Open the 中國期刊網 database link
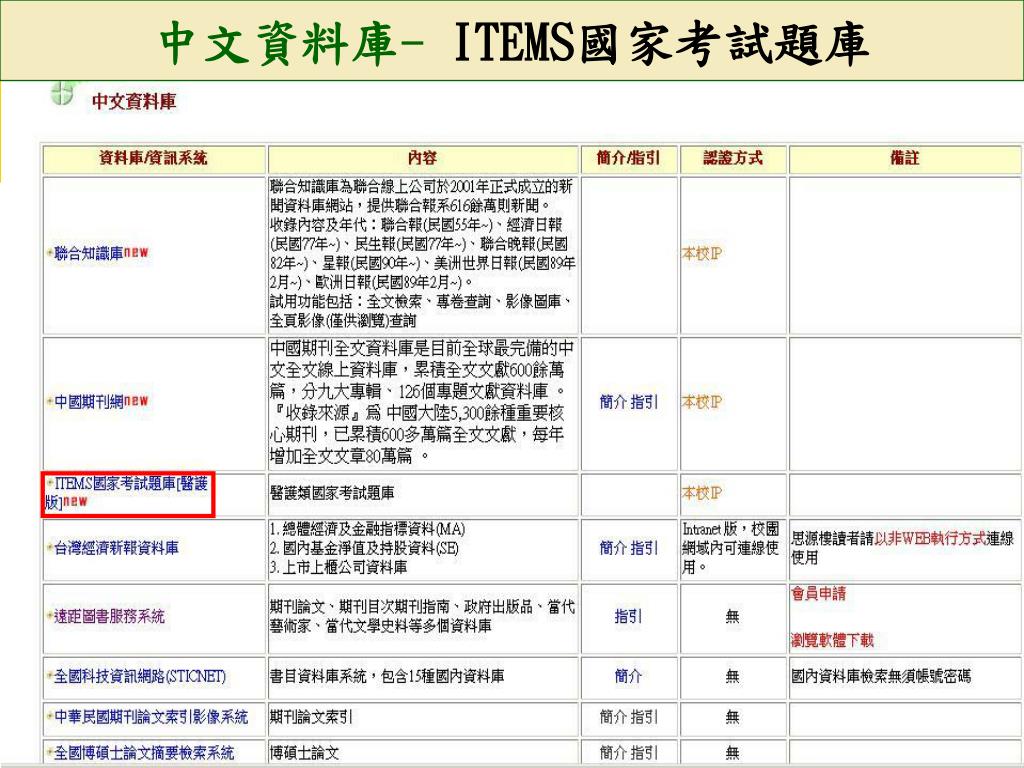 pyautogui.click(x=89, y=402)
